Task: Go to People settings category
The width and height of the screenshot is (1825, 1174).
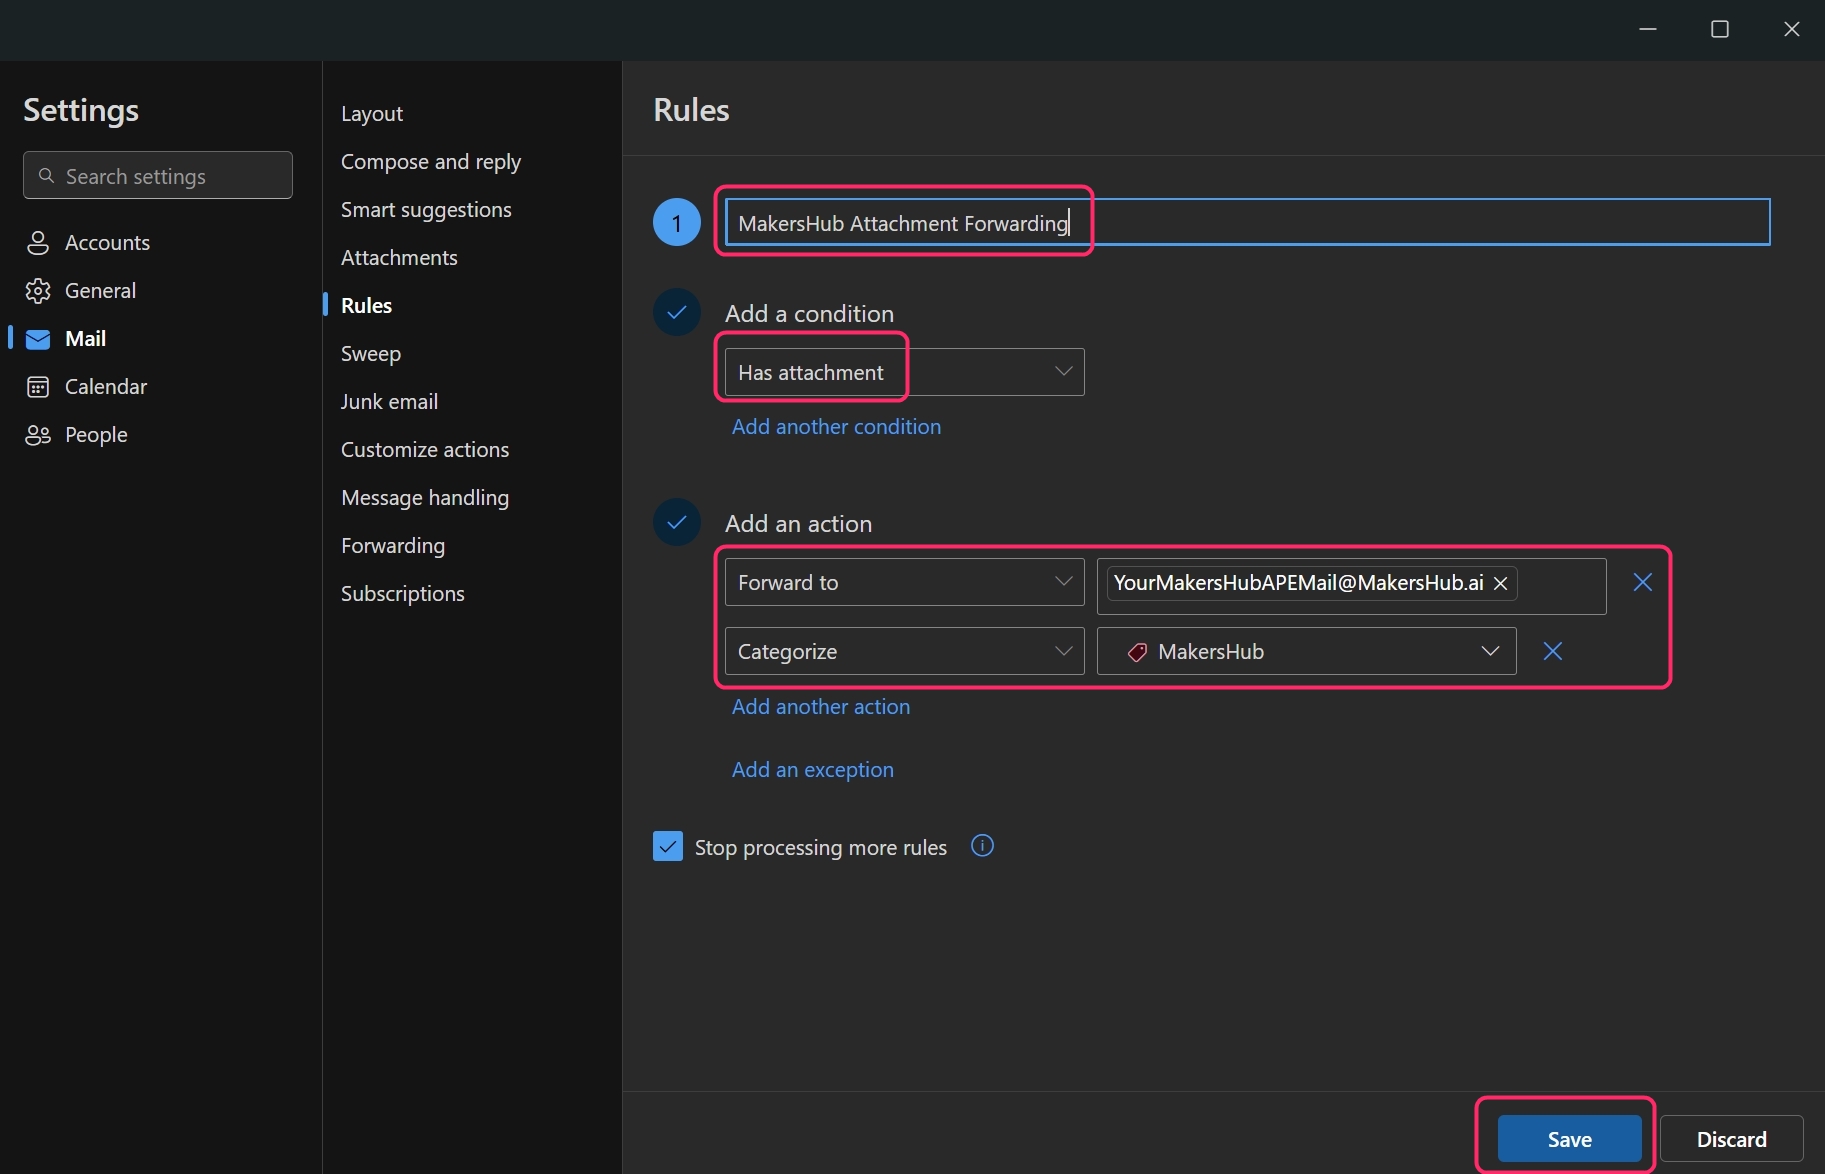Action: tap(96, 435)
